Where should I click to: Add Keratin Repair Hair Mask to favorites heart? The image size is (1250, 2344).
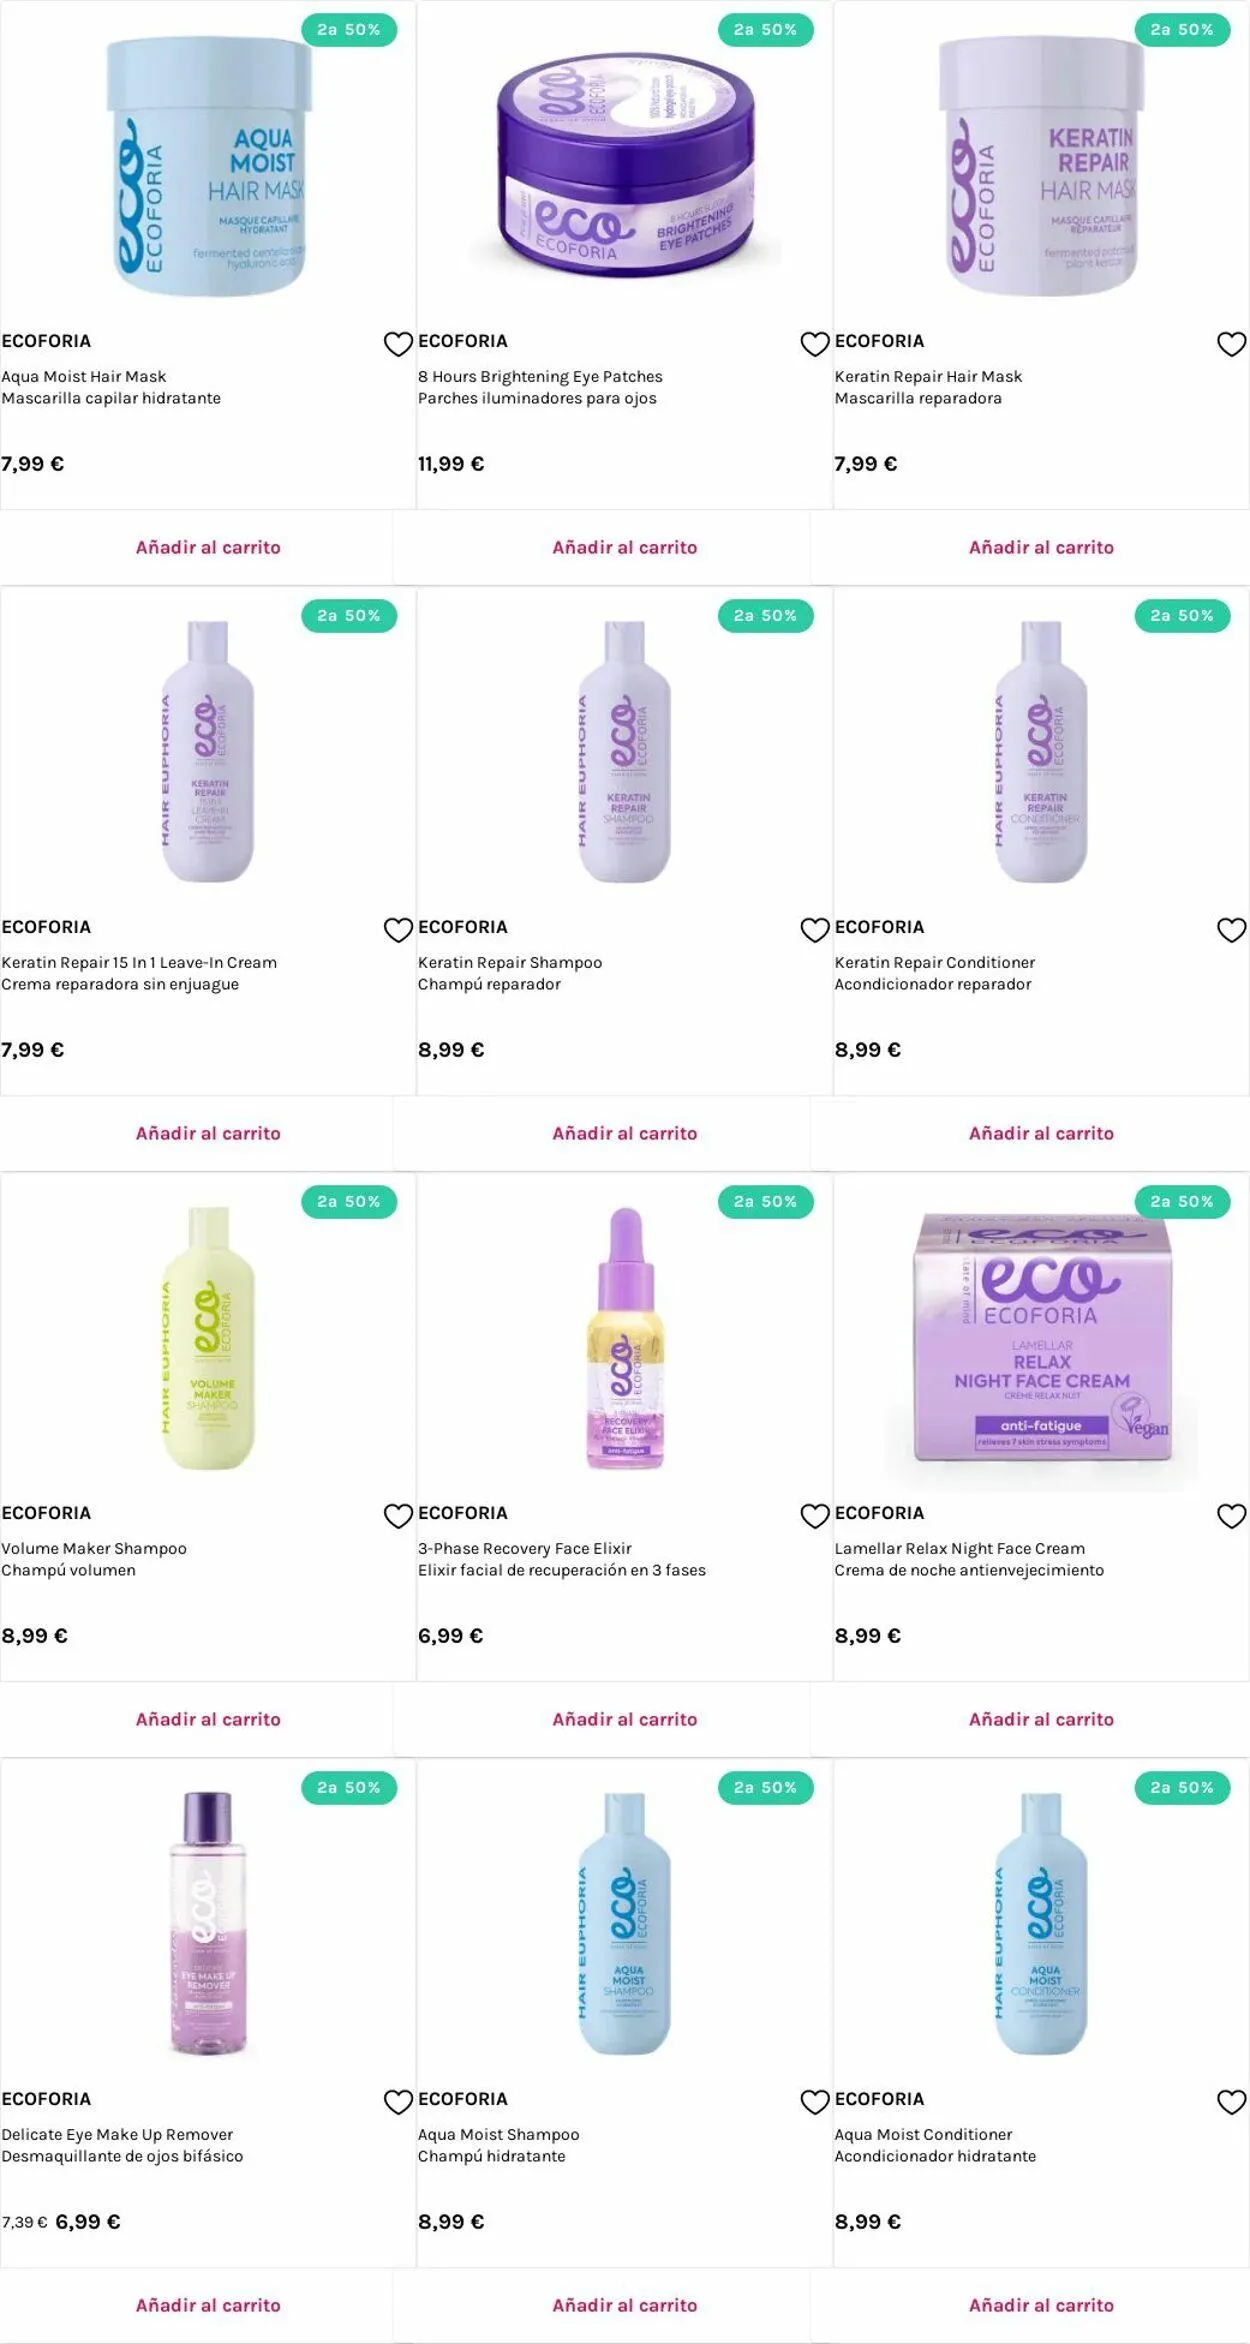[x=1231, y=344]
